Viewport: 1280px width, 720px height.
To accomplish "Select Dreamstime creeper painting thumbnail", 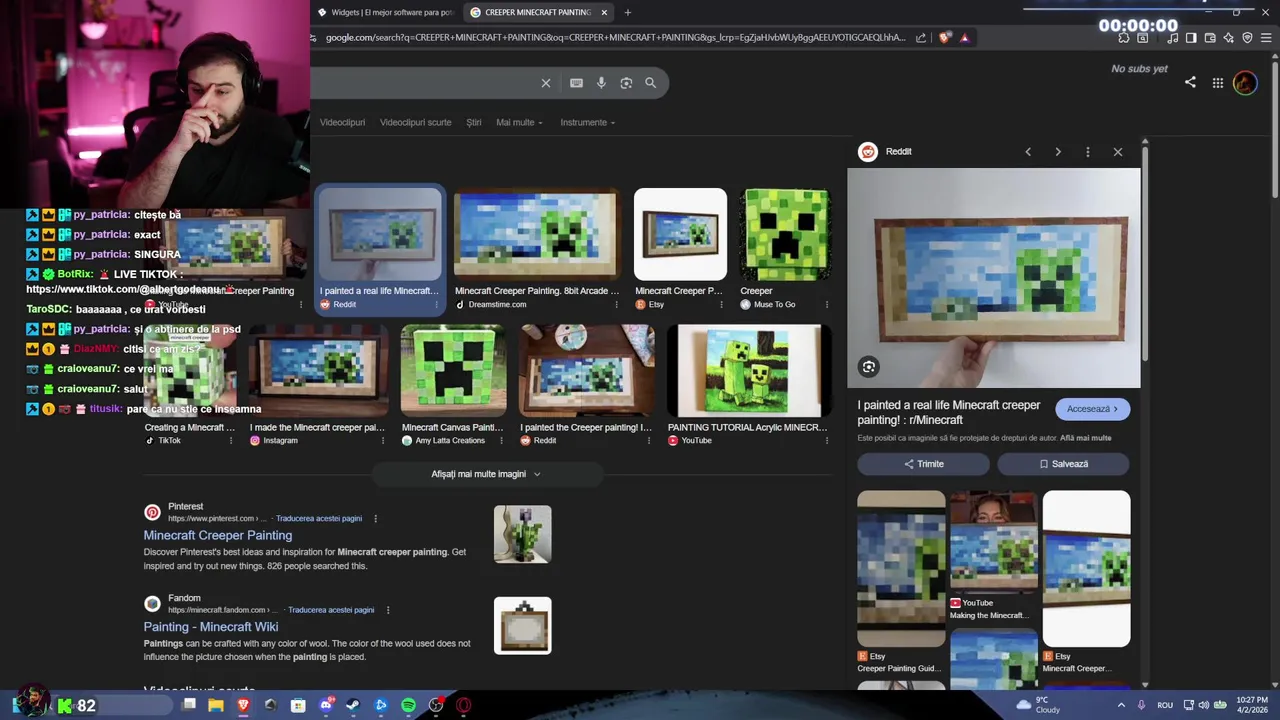I will tap(537, 234).
